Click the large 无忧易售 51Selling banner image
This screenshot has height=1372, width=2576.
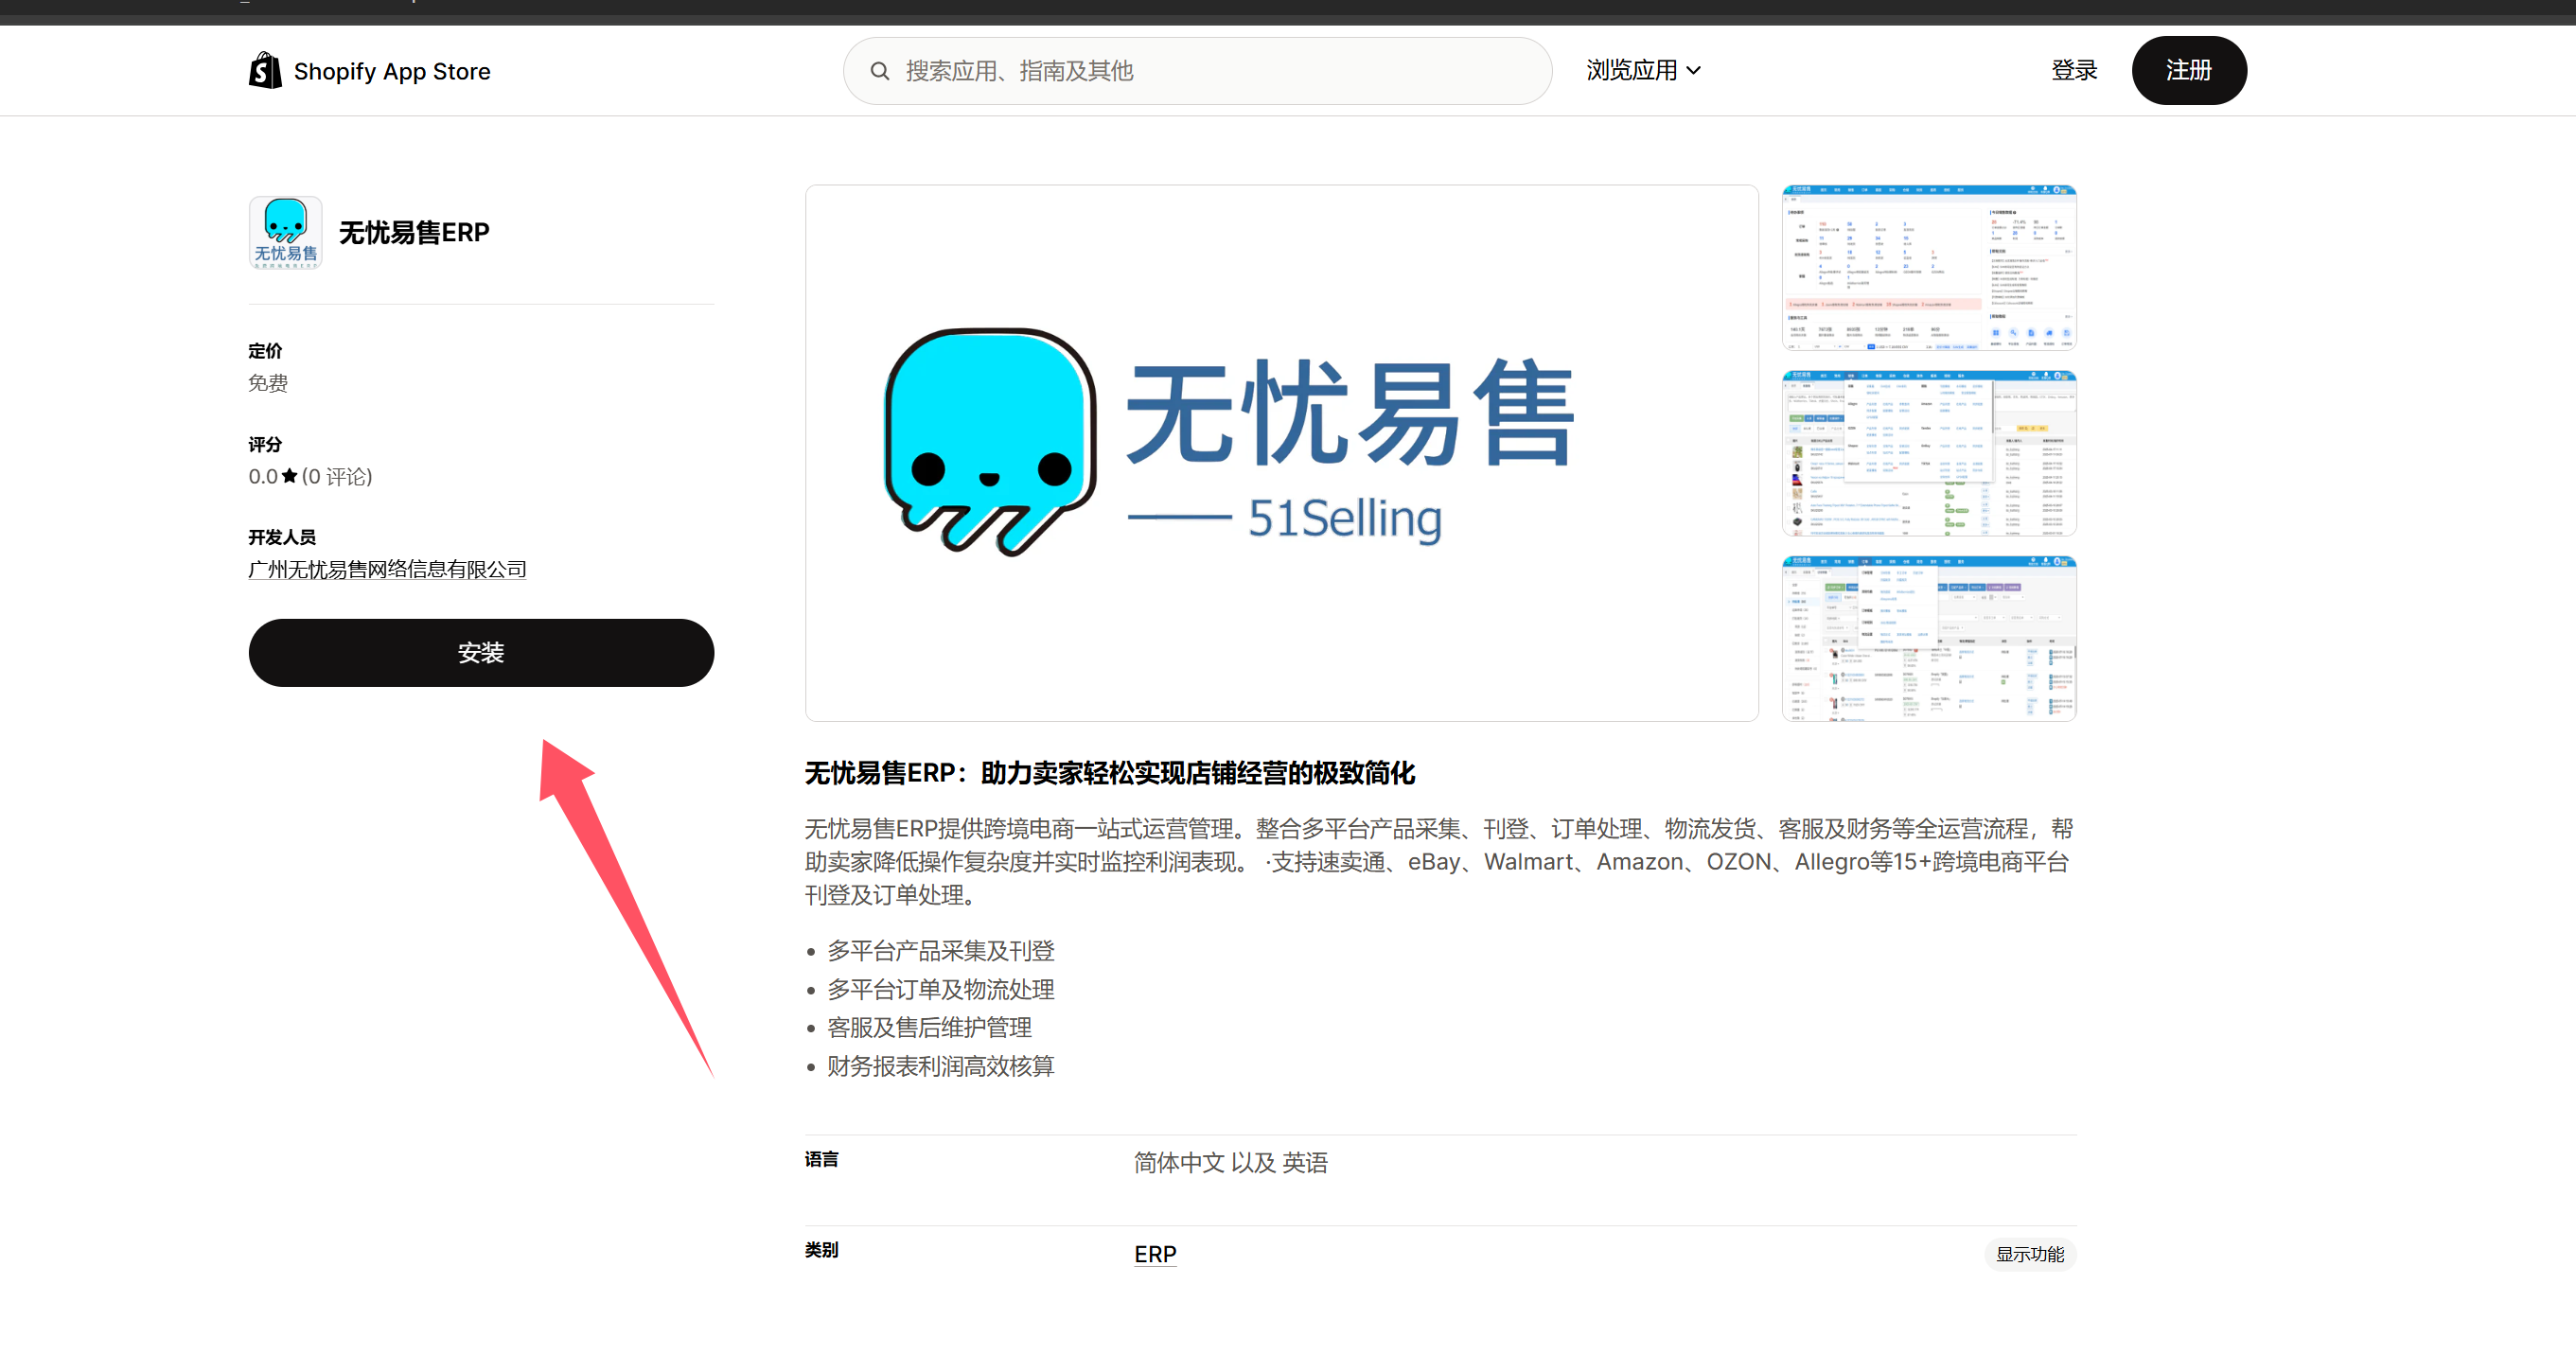click(x=1281, y=452)
